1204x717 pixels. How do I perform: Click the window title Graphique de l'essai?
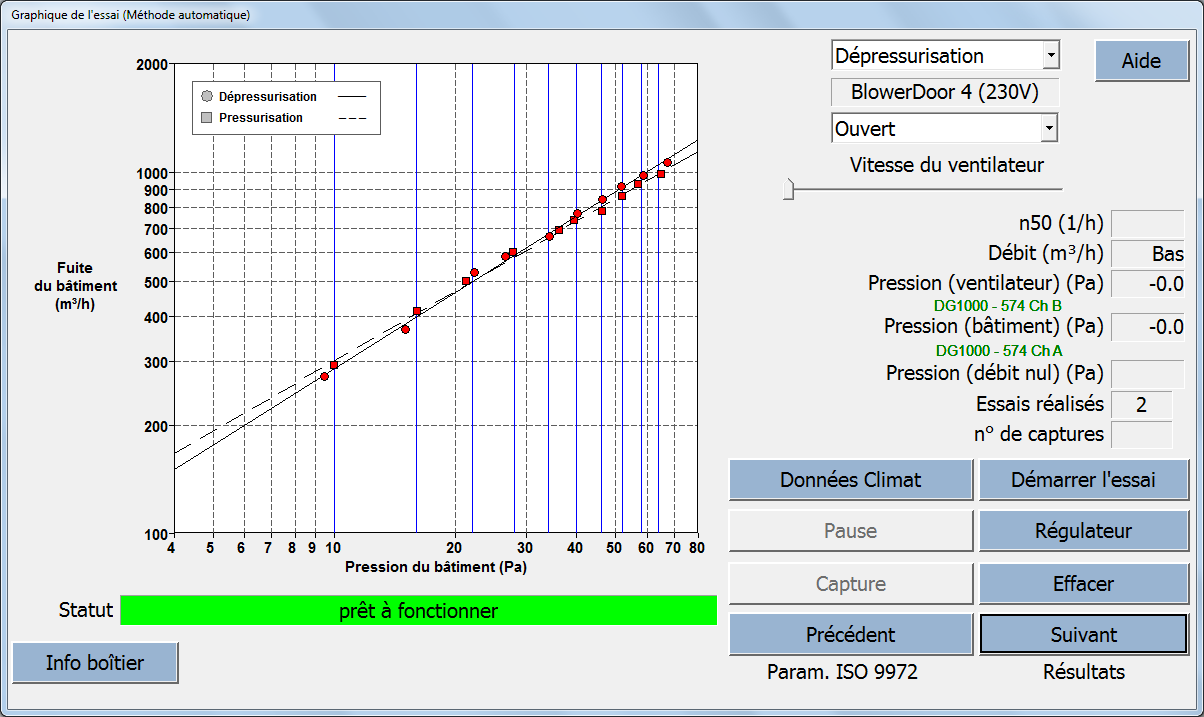click(130, 16)
